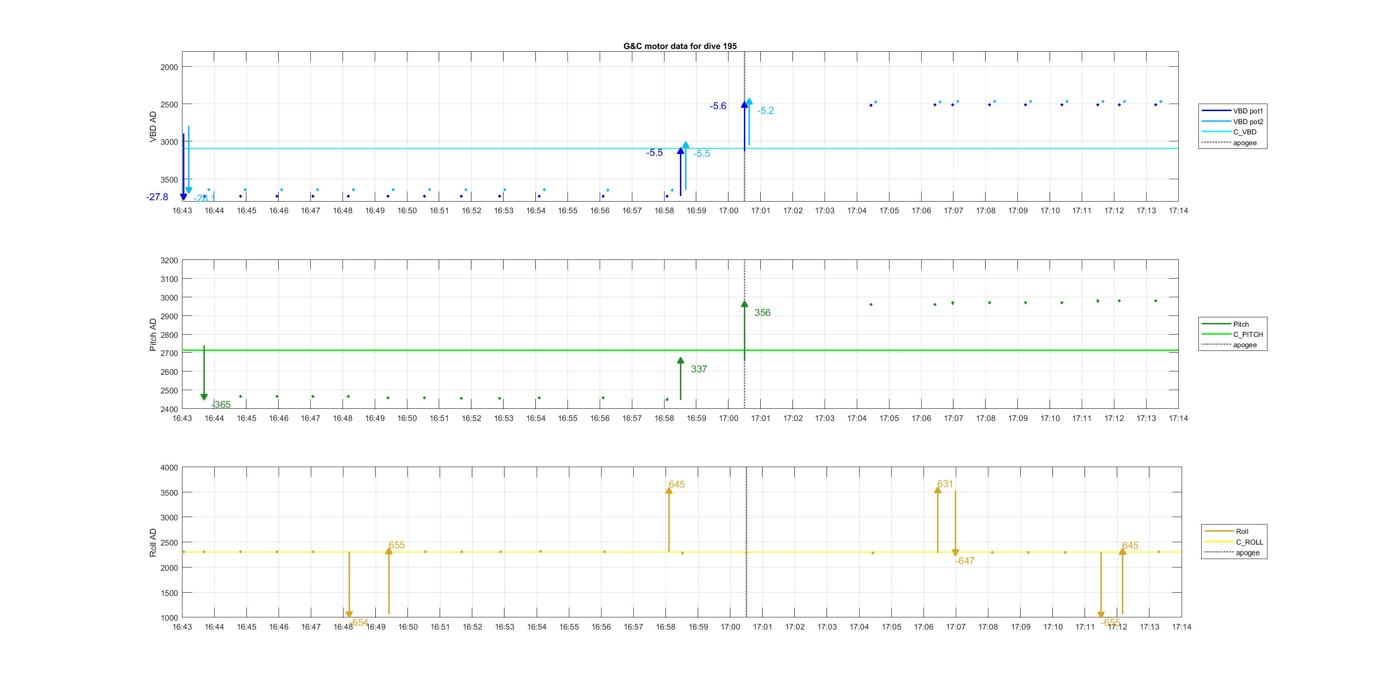Screen dimensions: 1400x693
Task: Click the "356" pitch data label
Action: click(762, 313)
